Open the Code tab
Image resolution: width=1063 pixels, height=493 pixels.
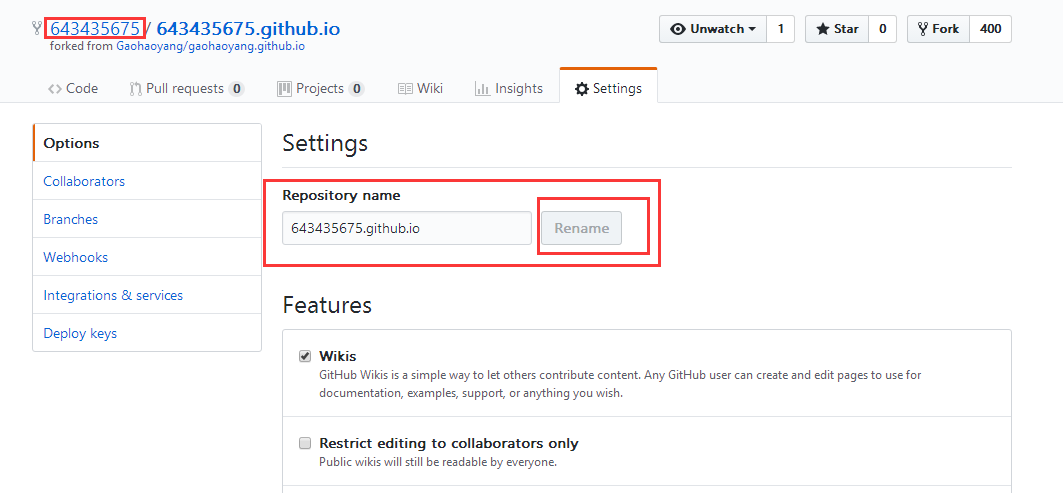click(x=73, y=88)
